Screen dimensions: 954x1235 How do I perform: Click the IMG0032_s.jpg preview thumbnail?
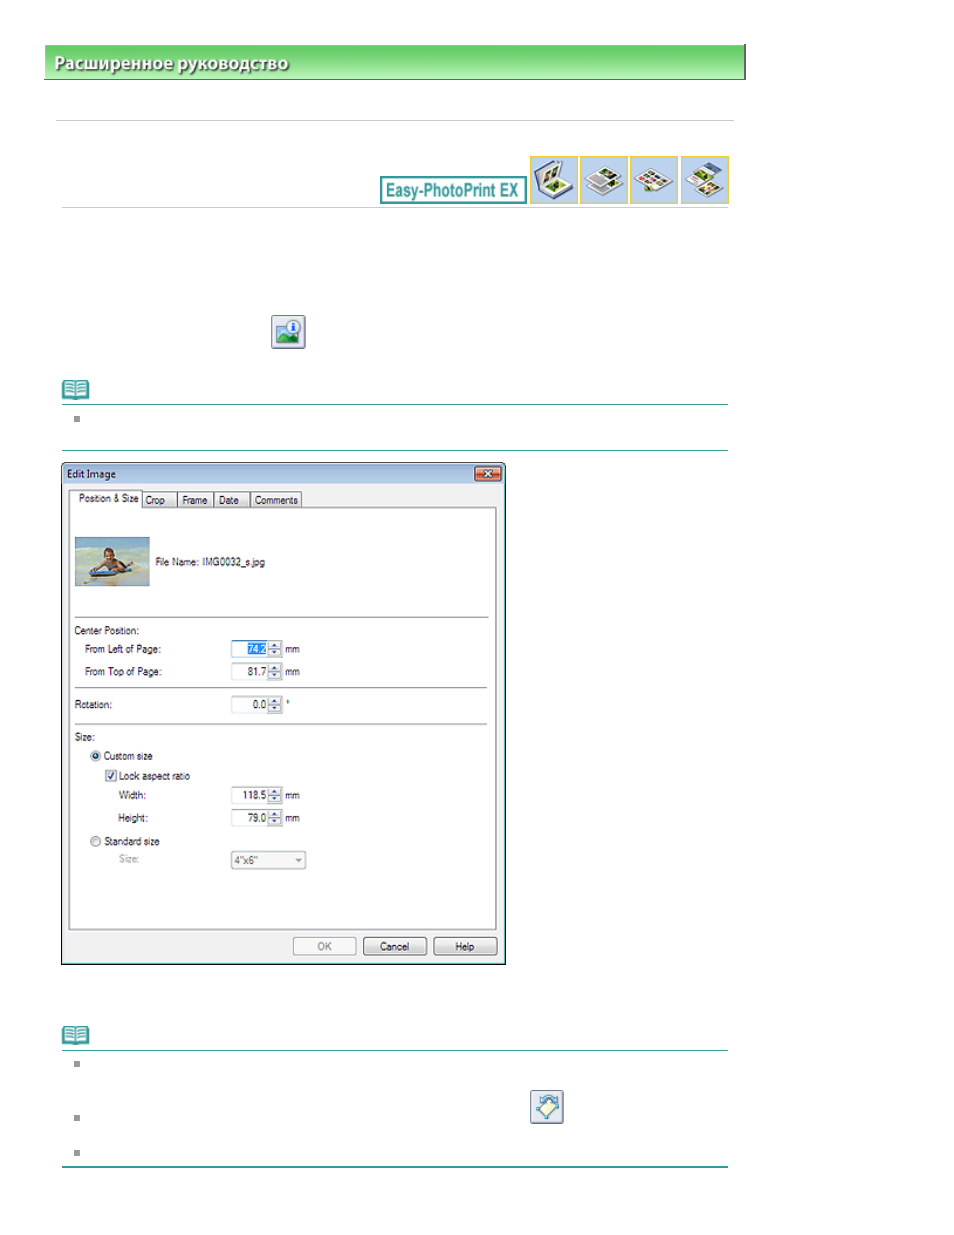tap(112, 561)
